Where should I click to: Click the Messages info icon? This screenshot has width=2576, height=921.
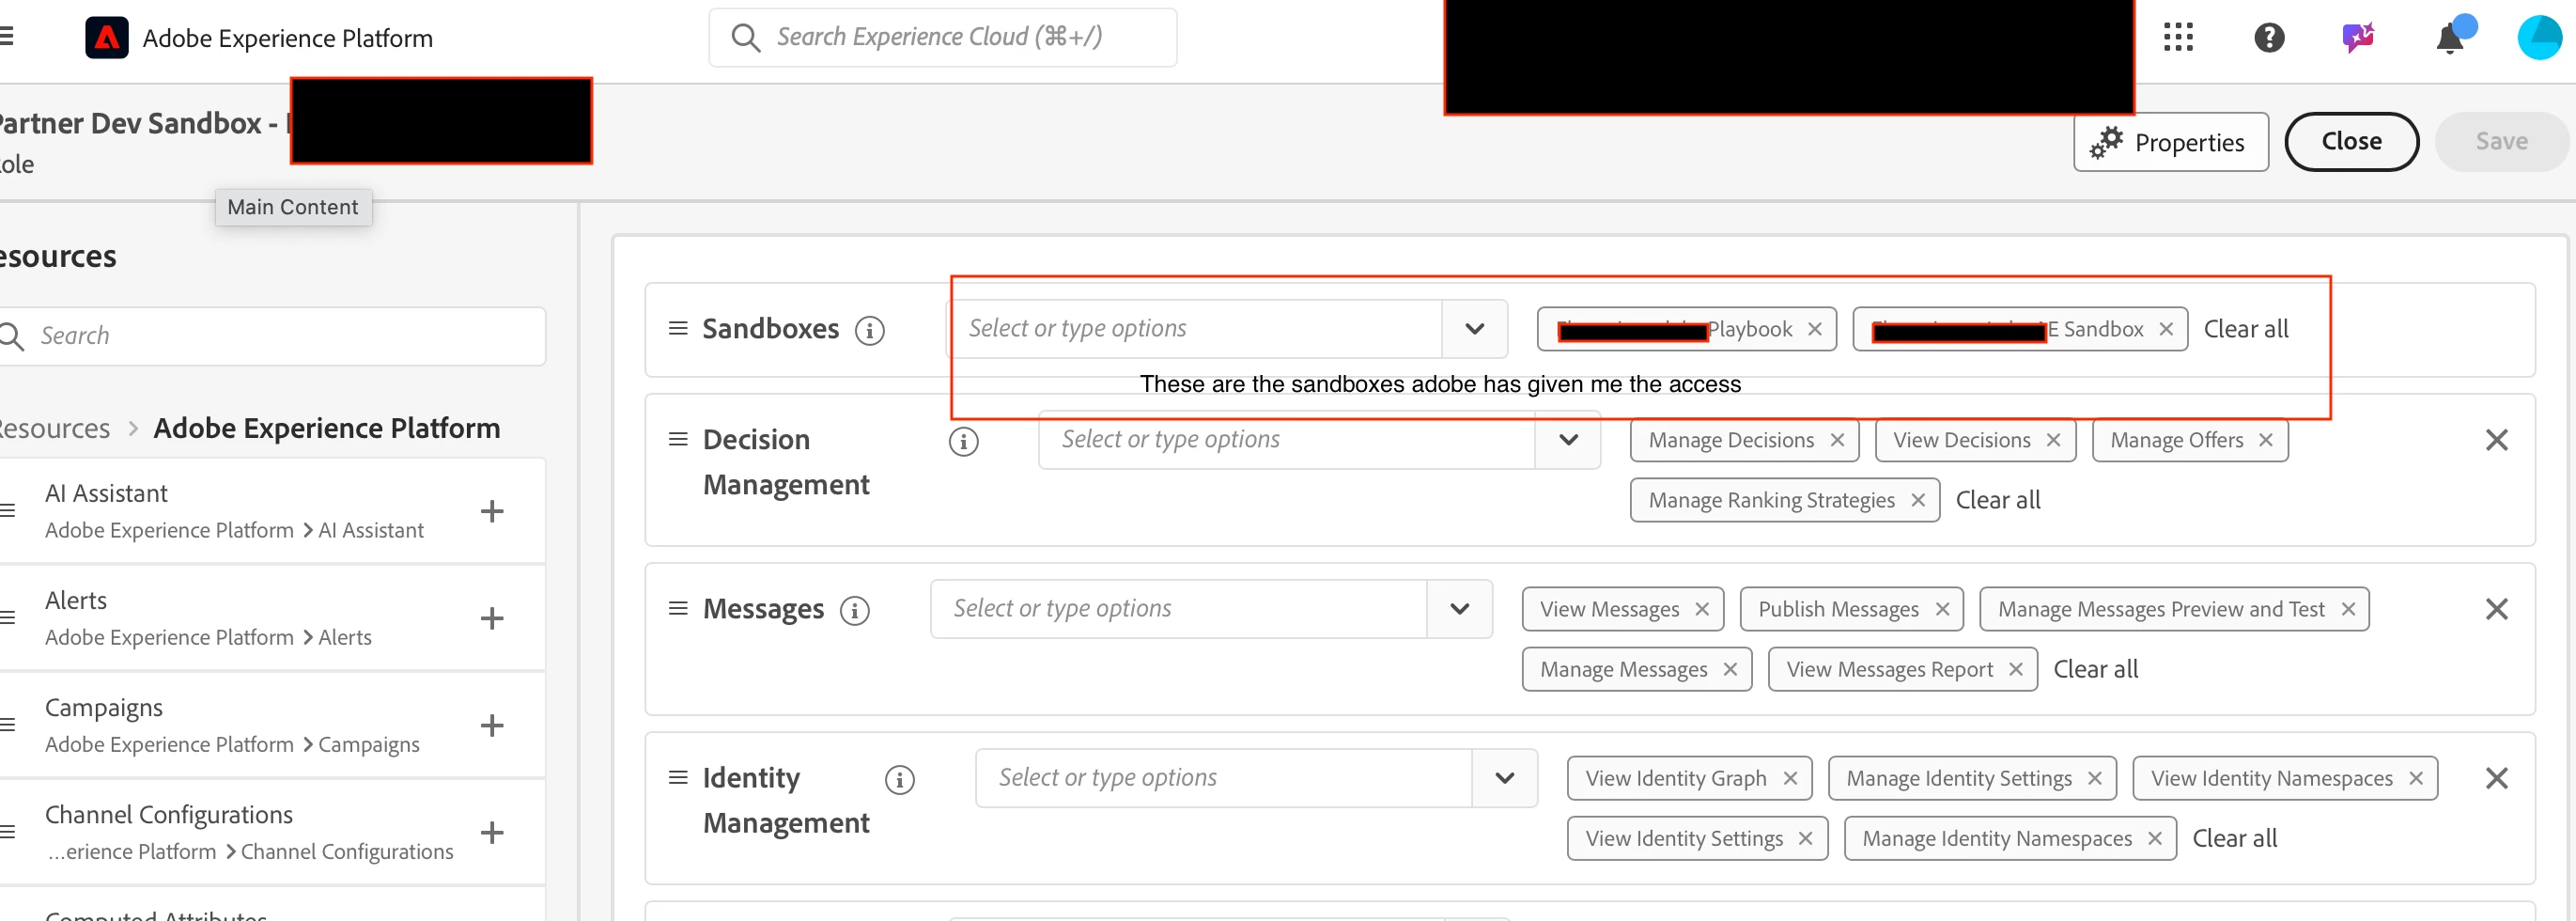[854, 610]
